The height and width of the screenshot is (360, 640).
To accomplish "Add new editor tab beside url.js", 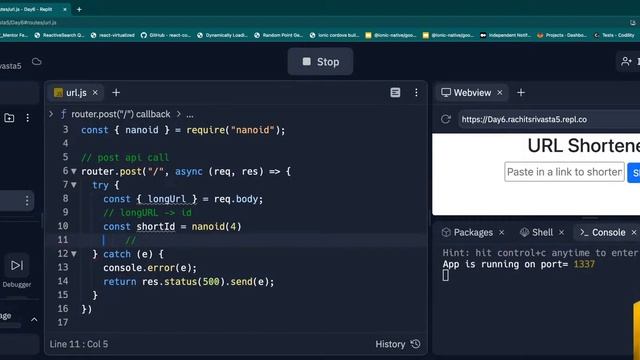I will pos(116,93).
